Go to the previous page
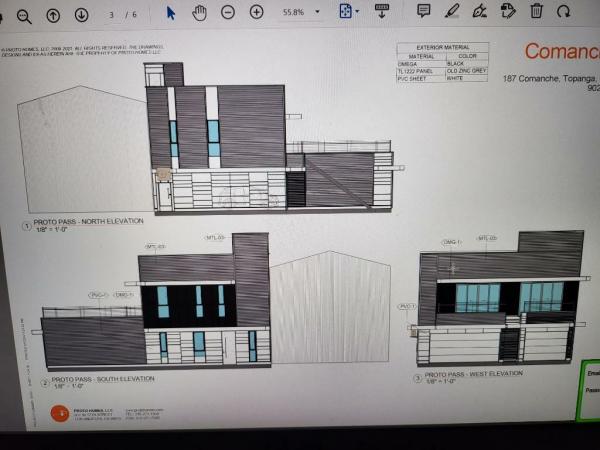 click(x=53, y=15)
